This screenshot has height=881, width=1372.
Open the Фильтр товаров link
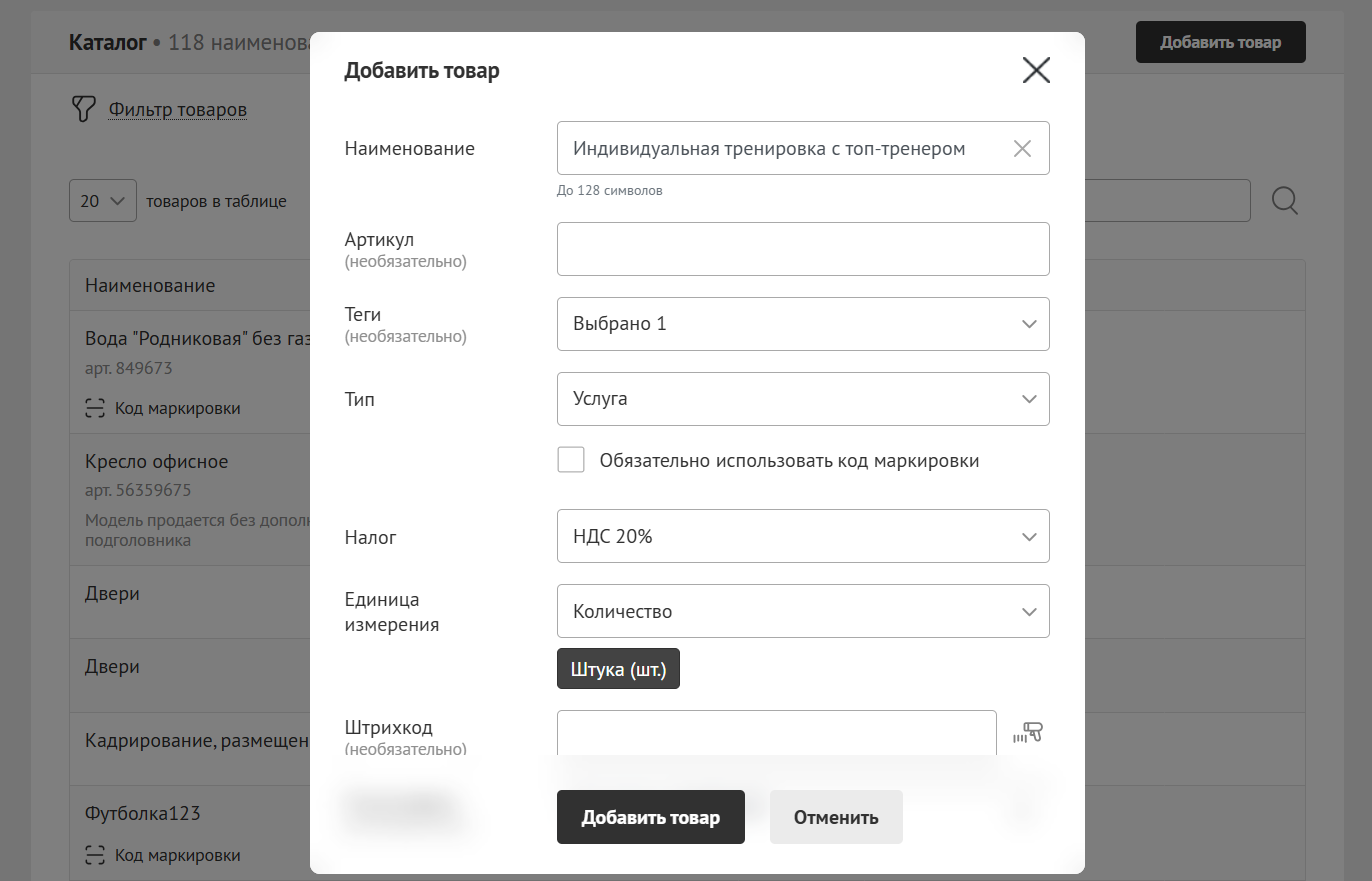(177, 110)
